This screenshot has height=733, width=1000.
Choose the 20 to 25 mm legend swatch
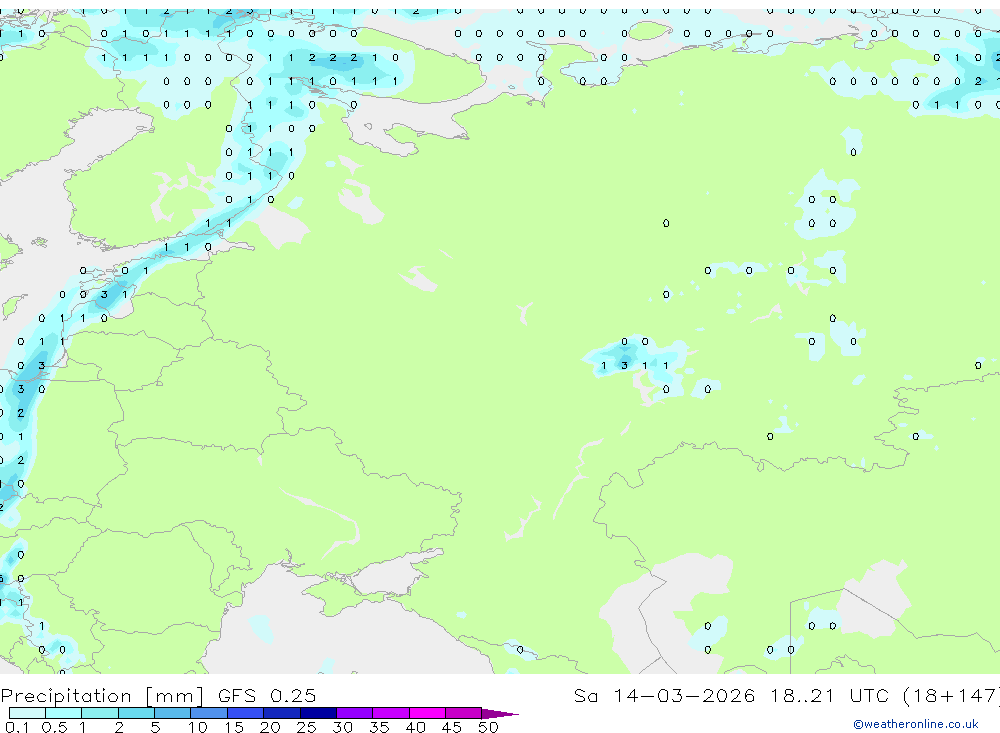coord(282,713)
